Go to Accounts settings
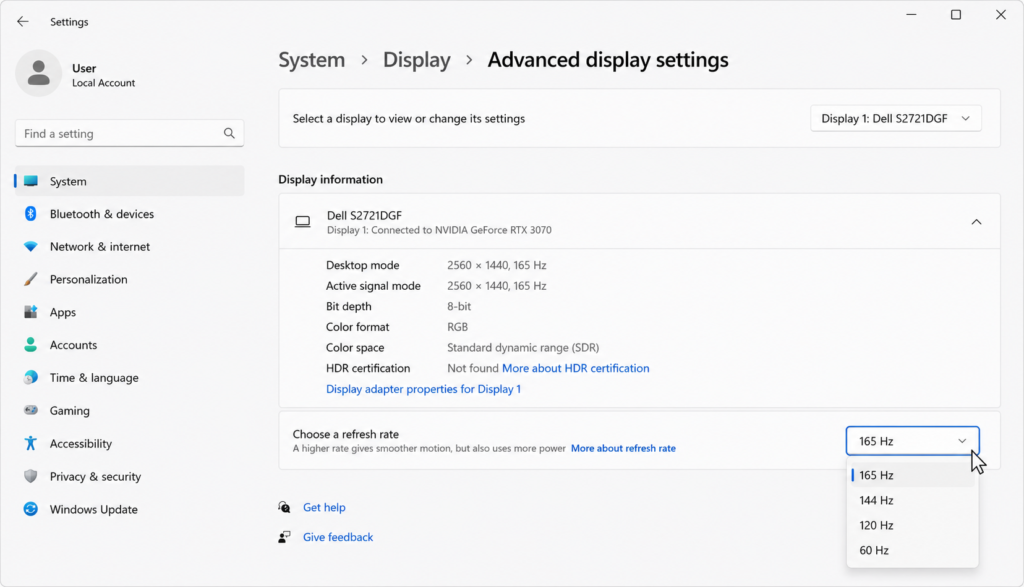Screen dimensions: 1024x587 [129, 345]
